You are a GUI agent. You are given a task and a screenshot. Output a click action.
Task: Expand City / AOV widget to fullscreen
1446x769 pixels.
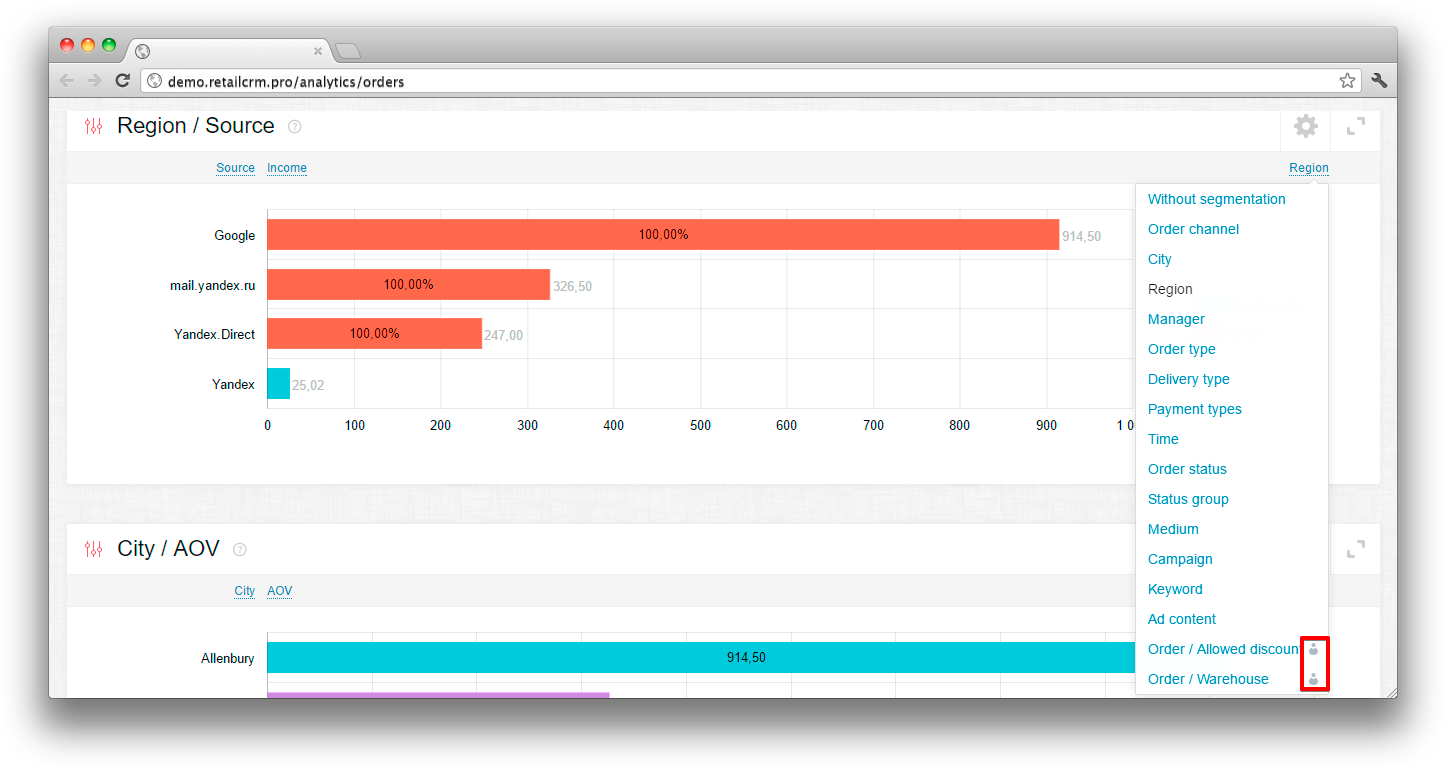pyautogui.click(x=1355, y=549)
